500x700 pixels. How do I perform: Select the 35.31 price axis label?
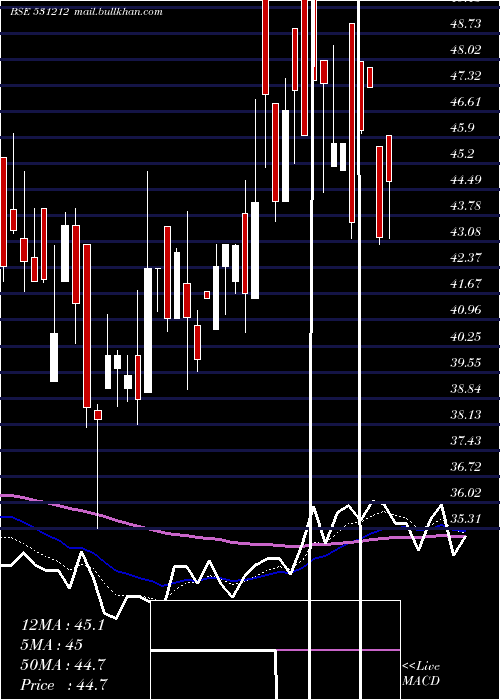click(466, 519)
